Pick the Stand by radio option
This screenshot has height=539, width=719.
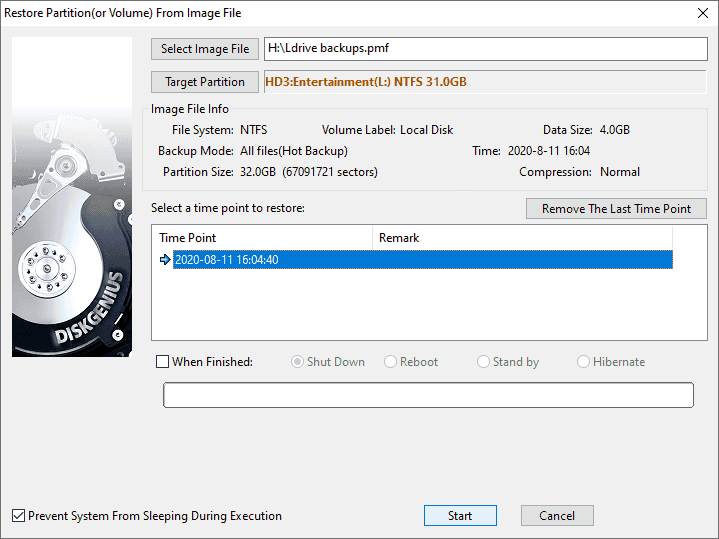(x=483, y=362)
